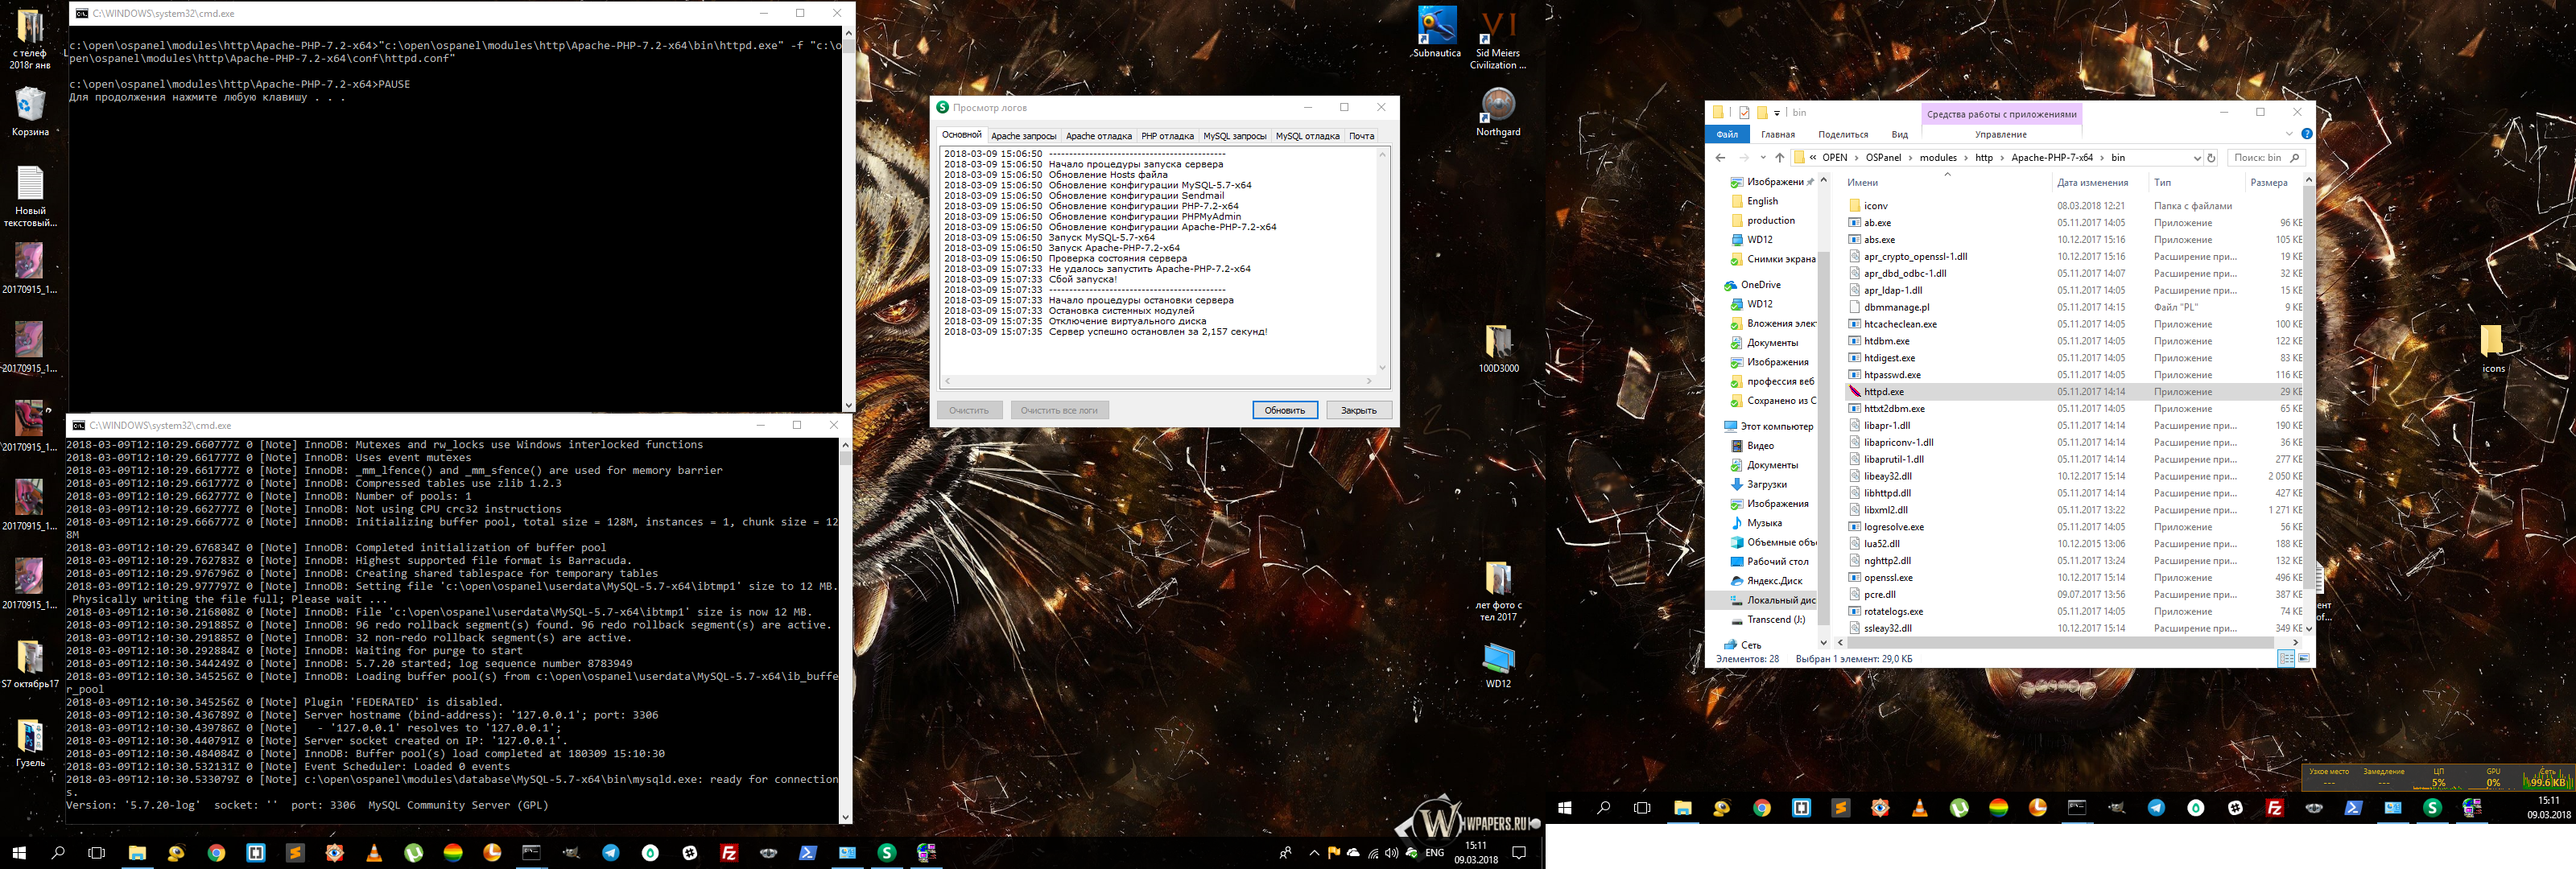Image resolution: width=2576 pixels, height=869 pixels.
Task: Click the refresh icon beside address bar
Action: click(2211, 158)
